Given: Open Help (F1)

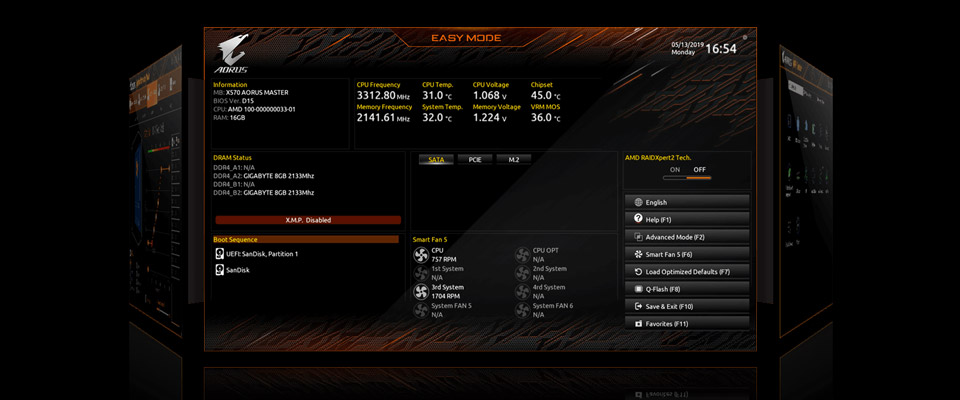Looking at the screenshot, I should tap(687, 219).
